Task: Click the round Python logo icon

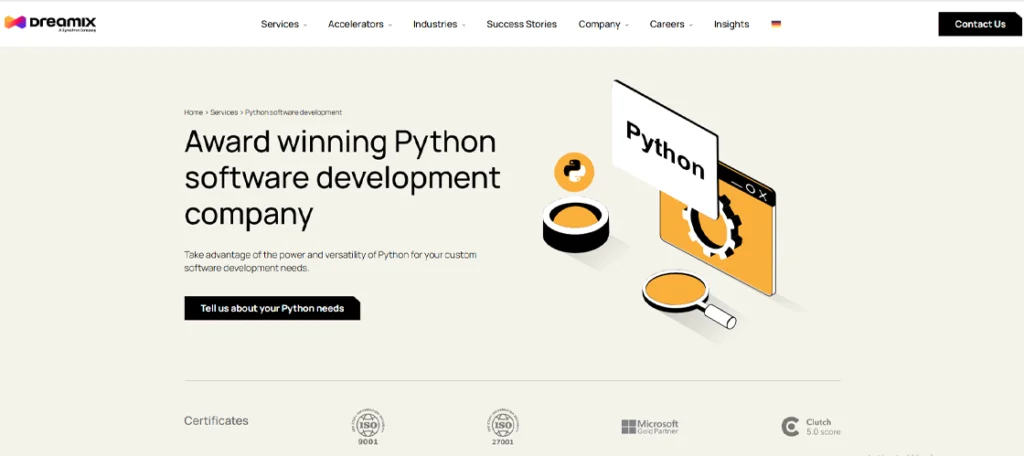Action: coord(574,171)
